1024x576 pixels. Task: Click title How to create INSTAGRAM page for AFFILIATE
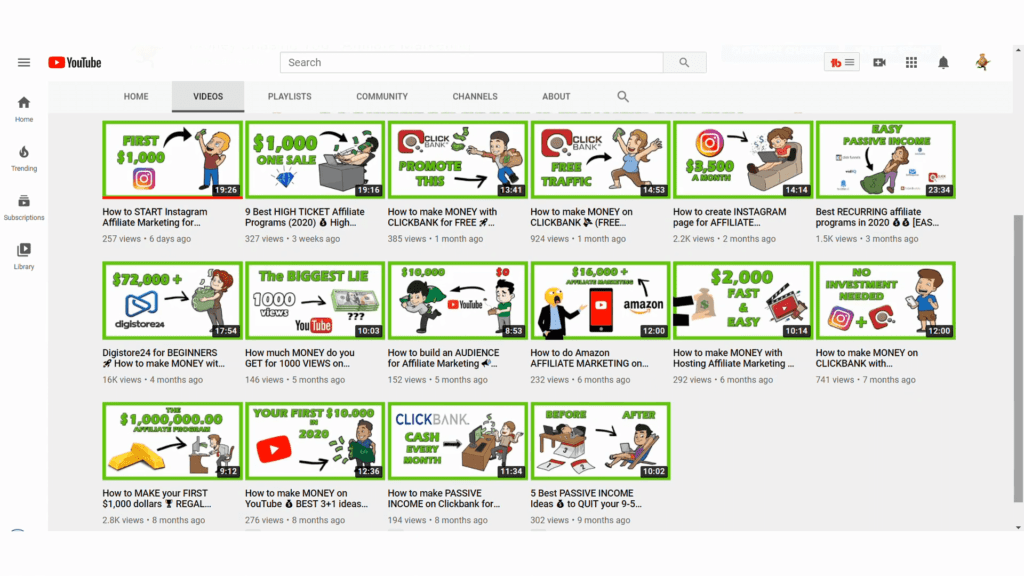point(729,217)
